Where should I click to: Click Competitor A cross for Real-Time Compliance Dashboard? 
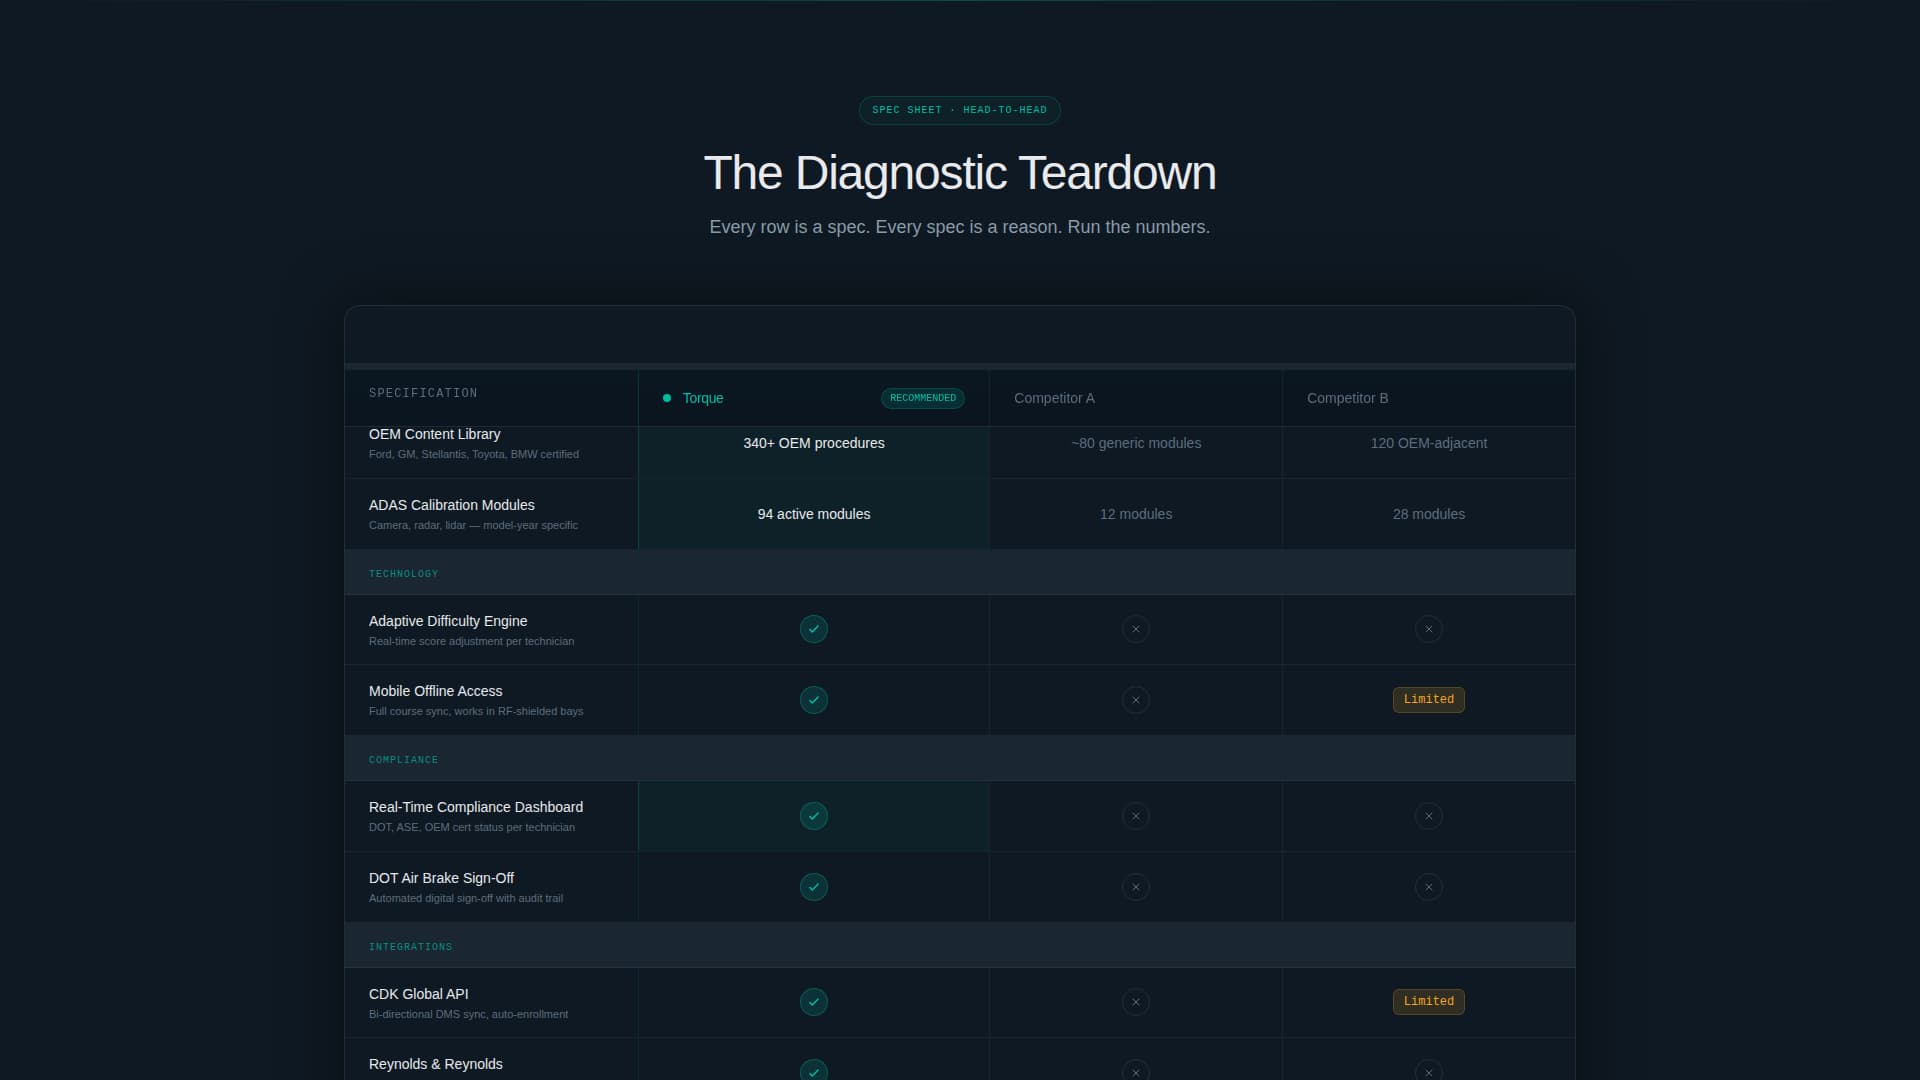(x=1136, y=816)
